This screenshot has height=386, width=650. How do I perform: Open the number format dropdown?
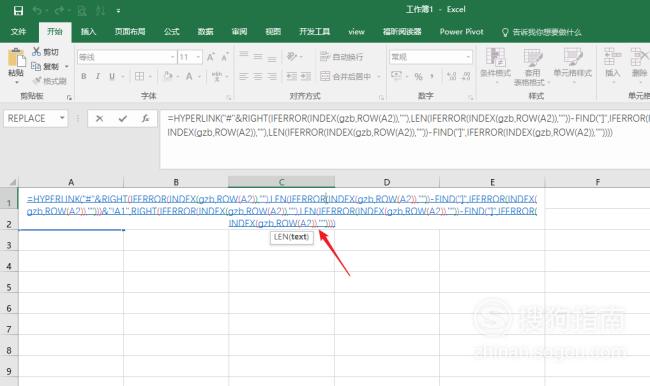[x=468, y=57]
